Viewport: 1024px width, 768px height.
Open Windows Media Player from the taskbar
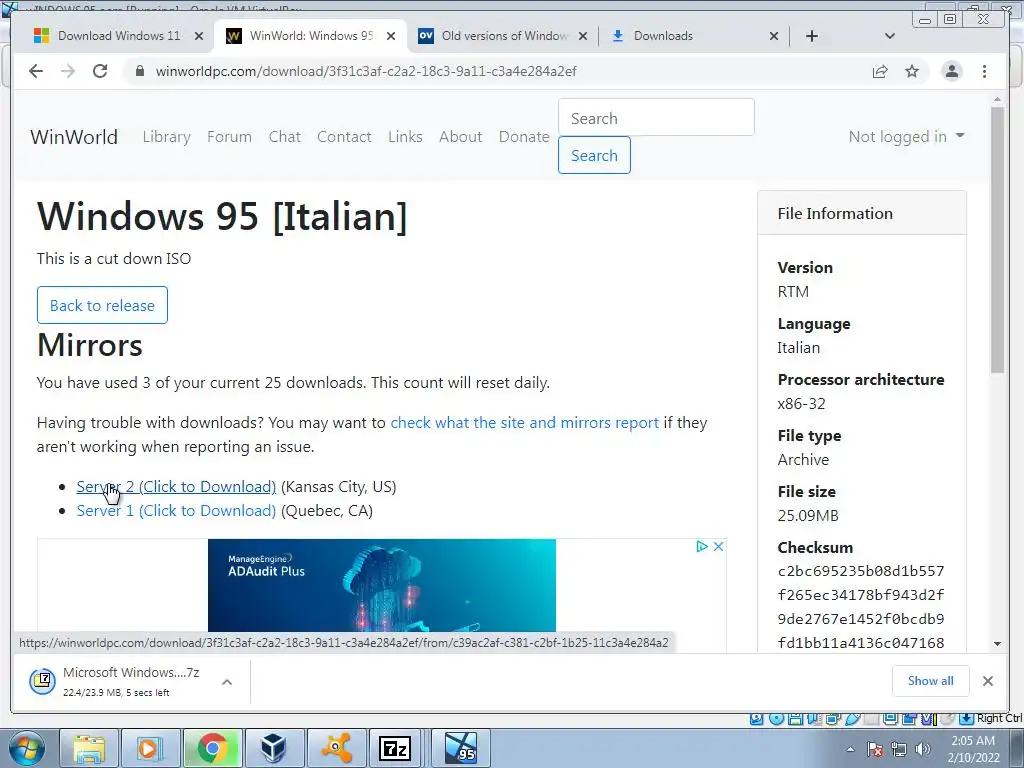(150, 748)
